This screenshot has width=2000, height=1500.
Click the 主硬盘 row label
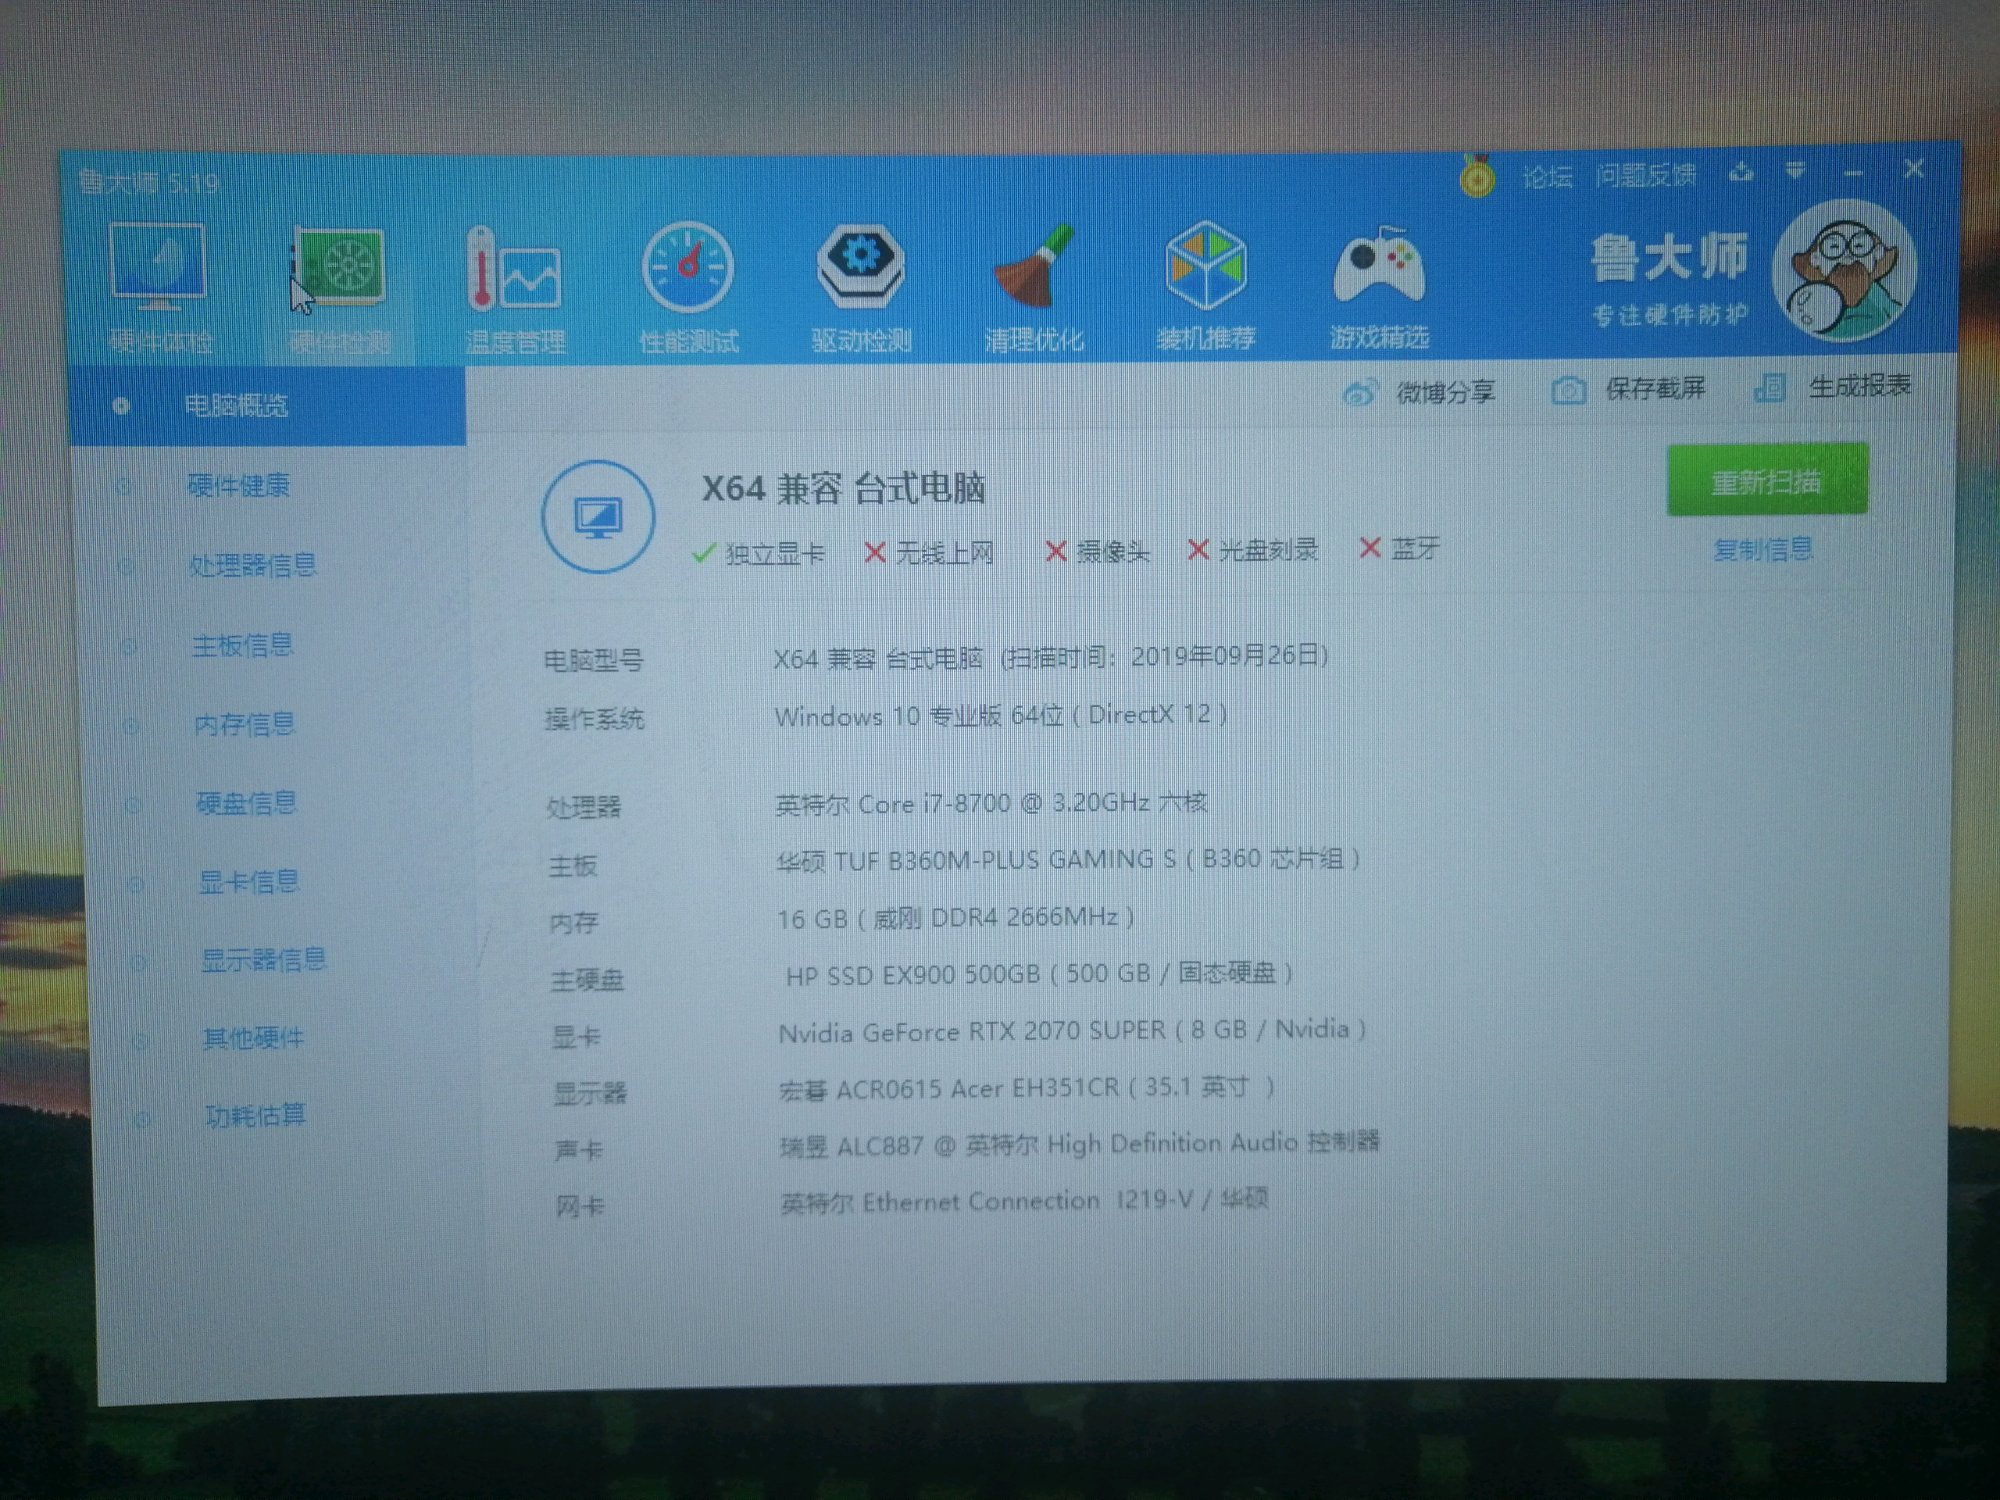(587, 980)
